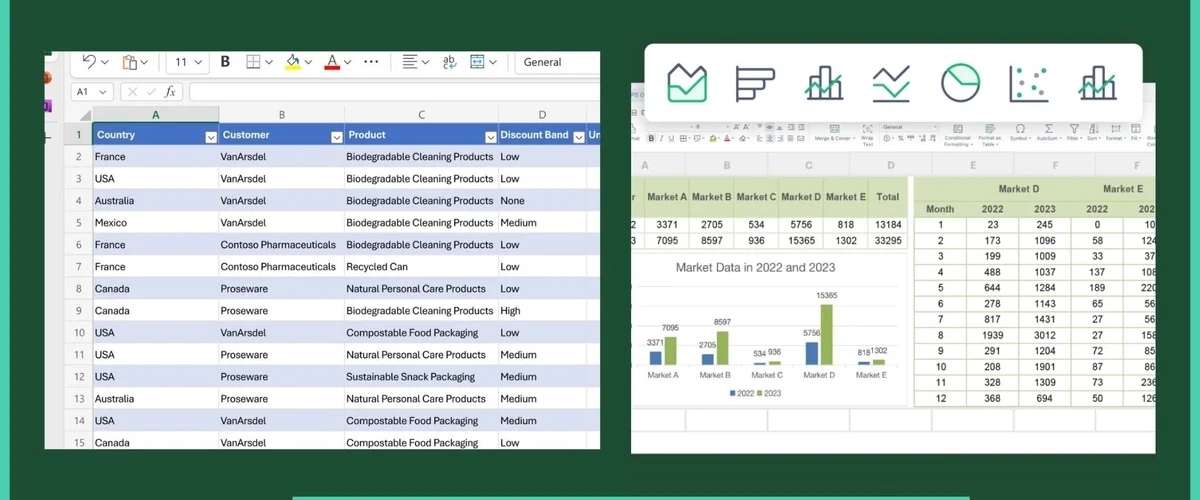Click the three-dot more options button
The width and height of the screenshot is (1200, 500).
click(372, 62)
